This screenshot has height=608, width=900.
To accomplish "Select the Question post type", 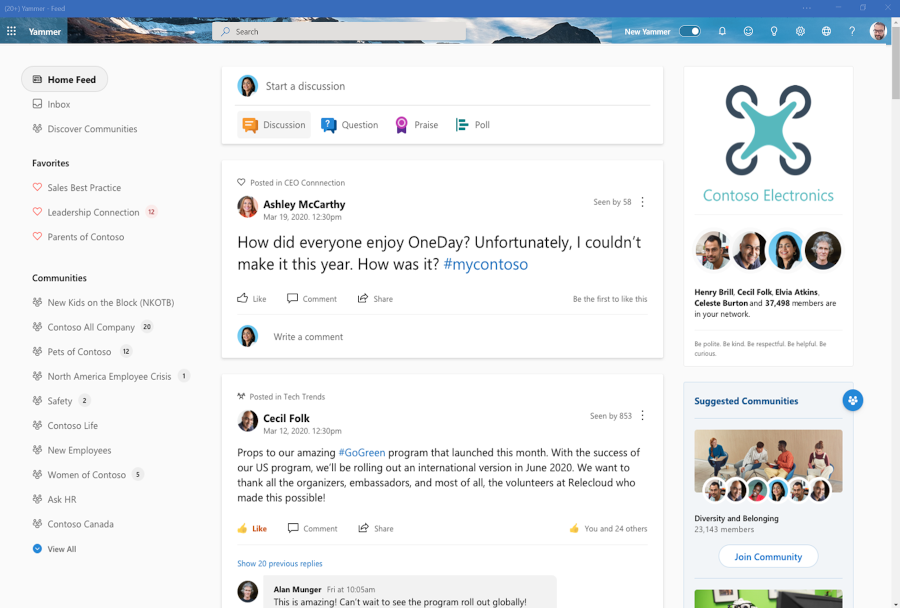I will [x=350, y=125].
